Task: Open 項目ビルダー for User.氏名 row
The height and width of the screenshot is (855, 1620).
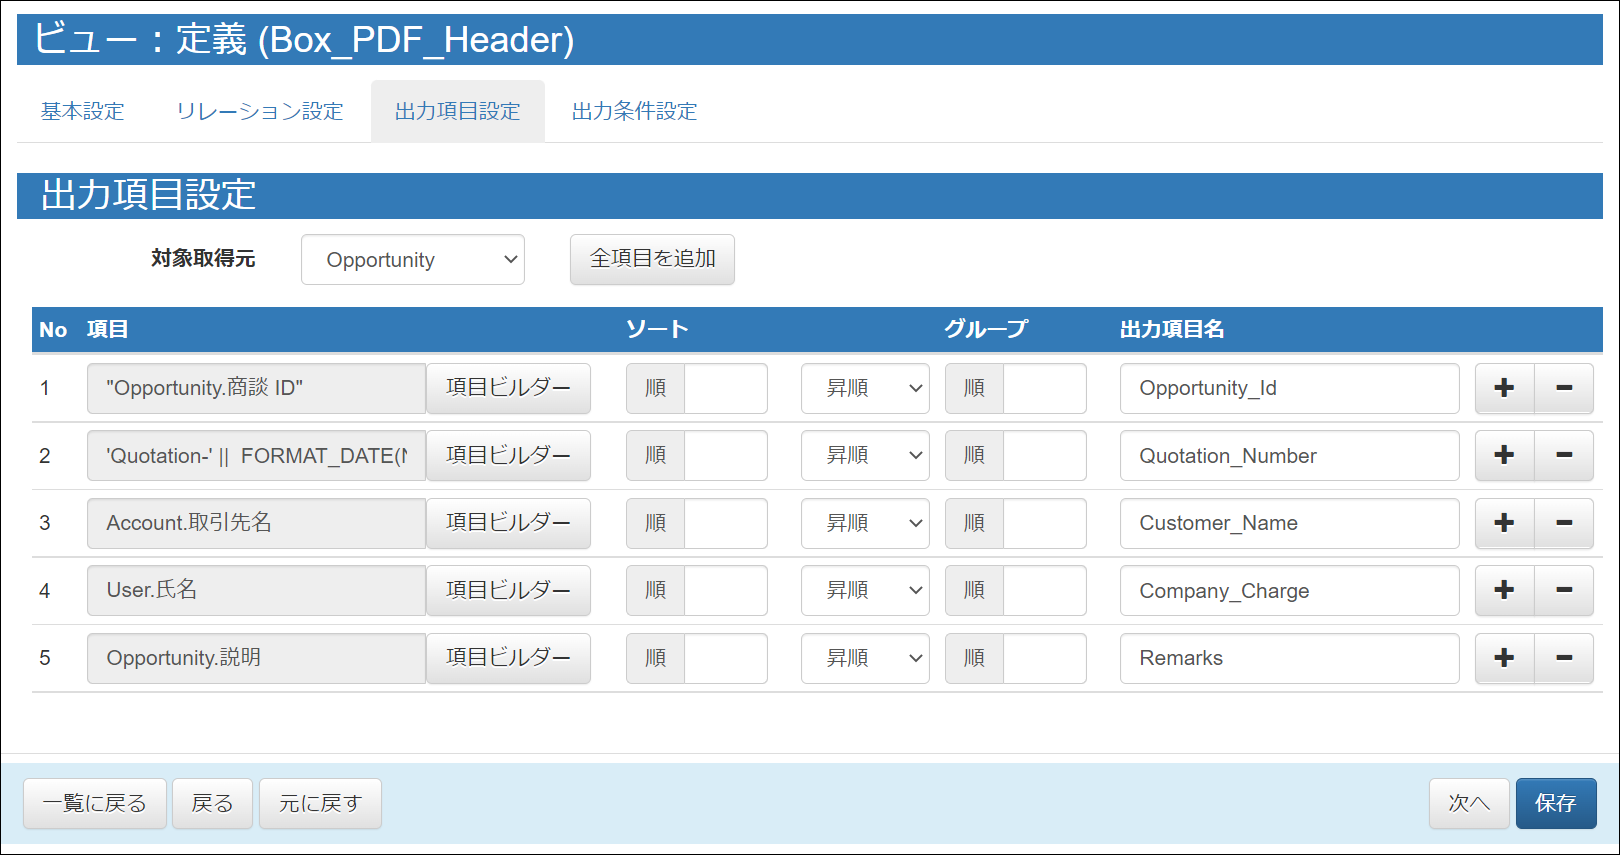Action: [x=508, y=591]
